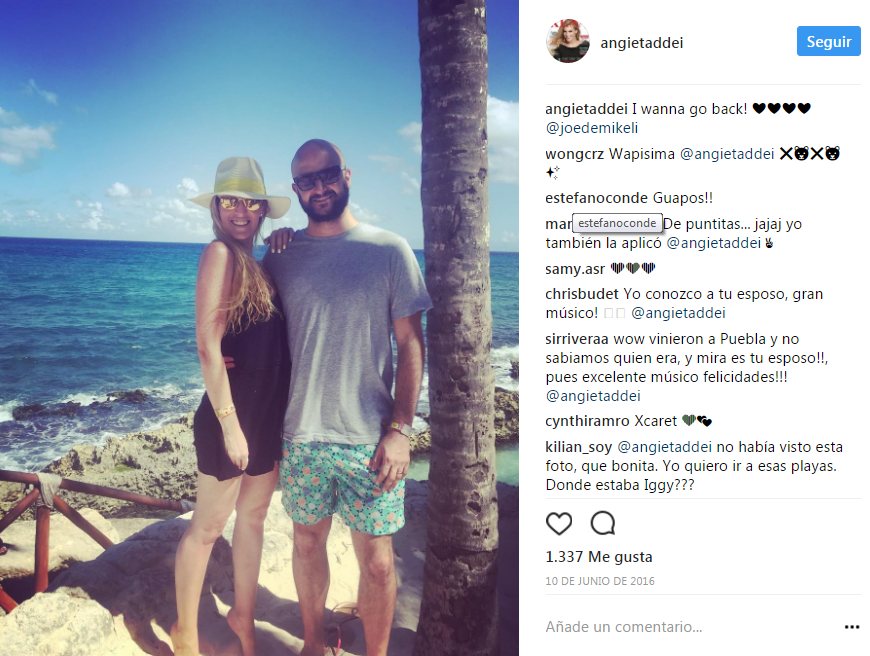View the 1.337 Me gusta likes list
The image size is (870, 656).
click(x=599, y=557)
